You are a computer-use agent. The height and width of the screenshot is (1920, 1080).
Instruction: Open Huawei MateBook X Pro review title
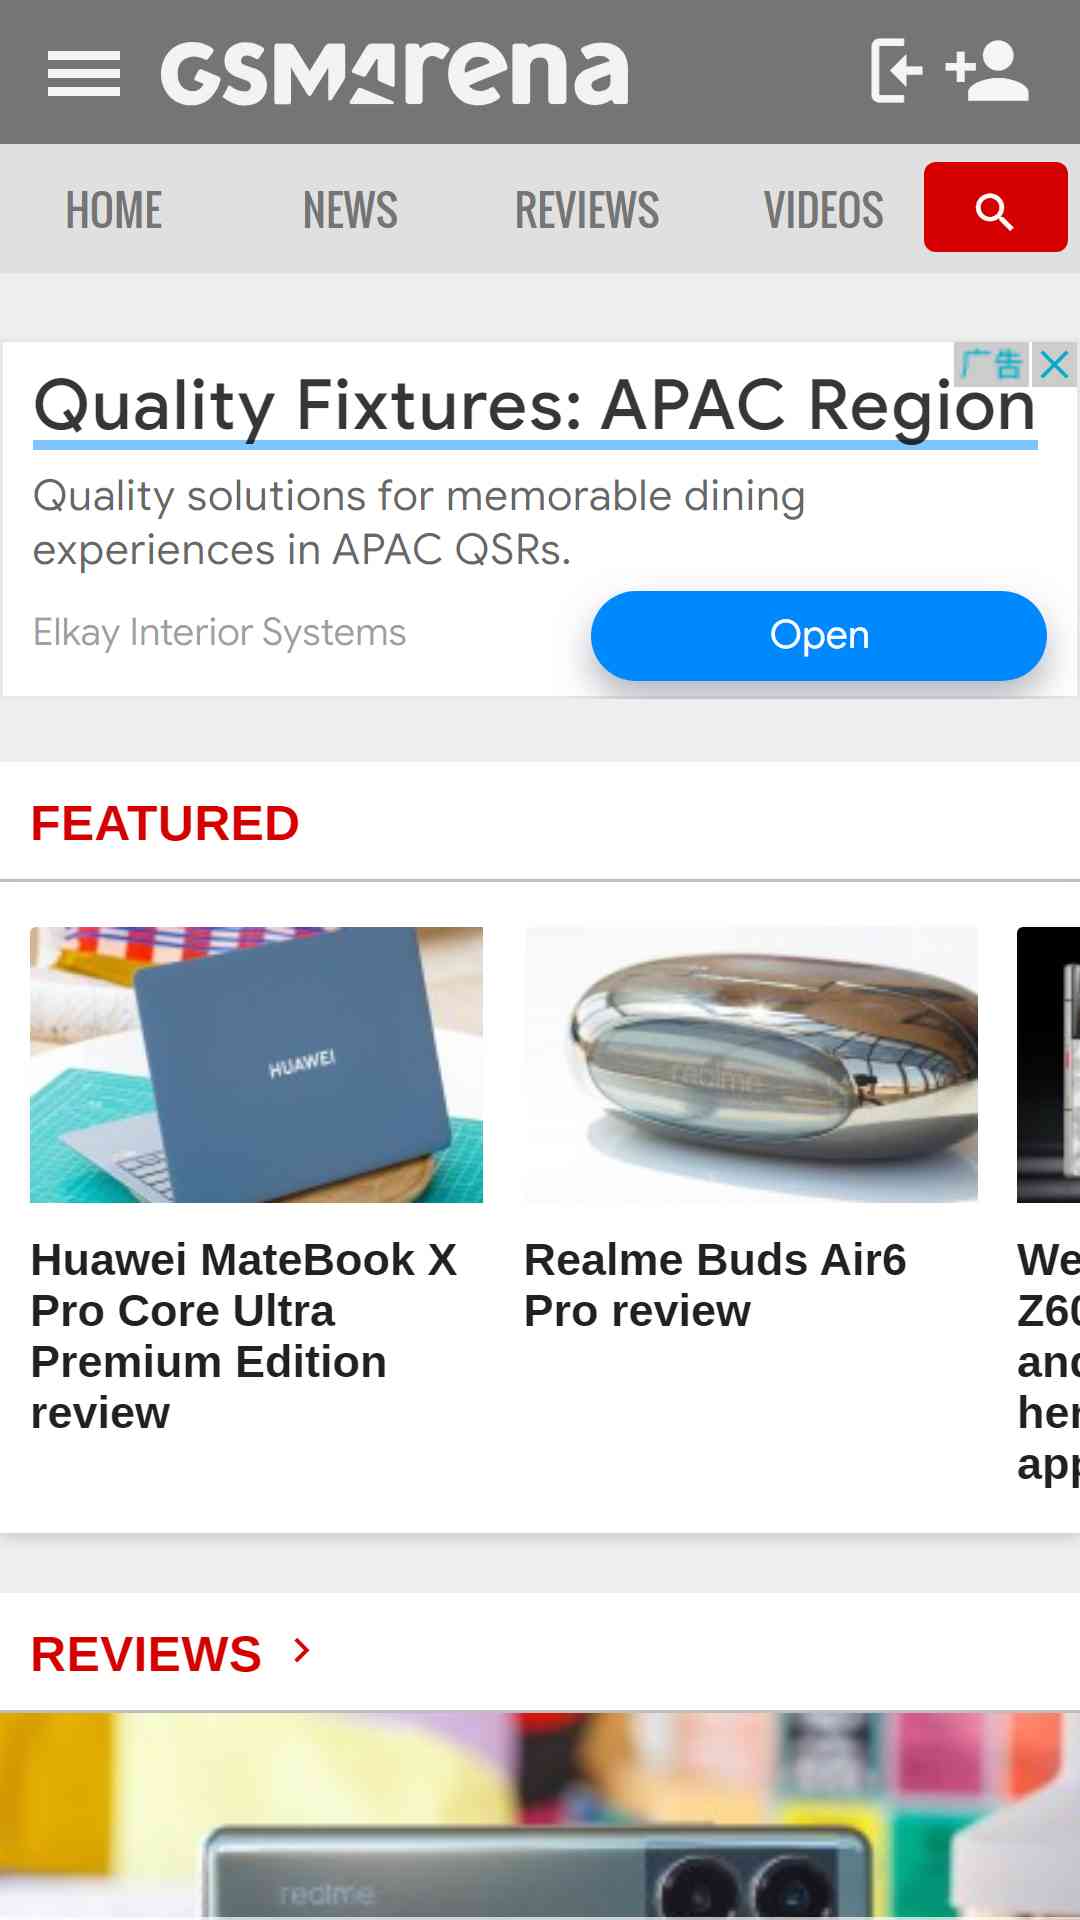pyautogui.click(x=244, y=1336)
